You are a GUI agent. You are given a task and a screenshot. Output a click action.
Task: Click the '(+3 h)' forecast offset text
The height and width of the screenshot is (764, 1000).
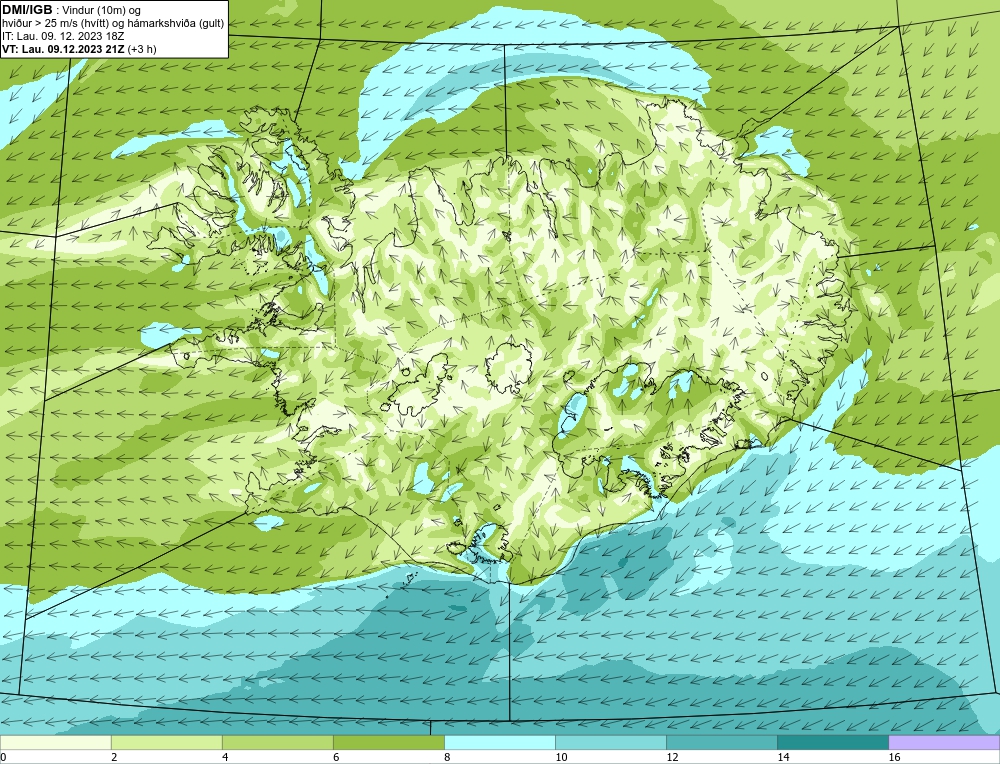pos(142,49)
